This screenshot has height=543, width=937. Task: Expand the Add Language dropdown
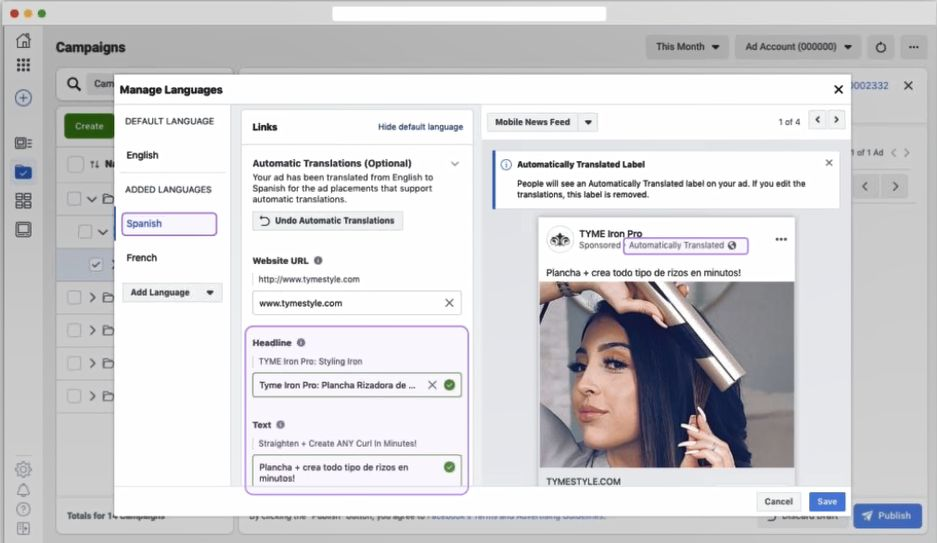coord(172,292)
